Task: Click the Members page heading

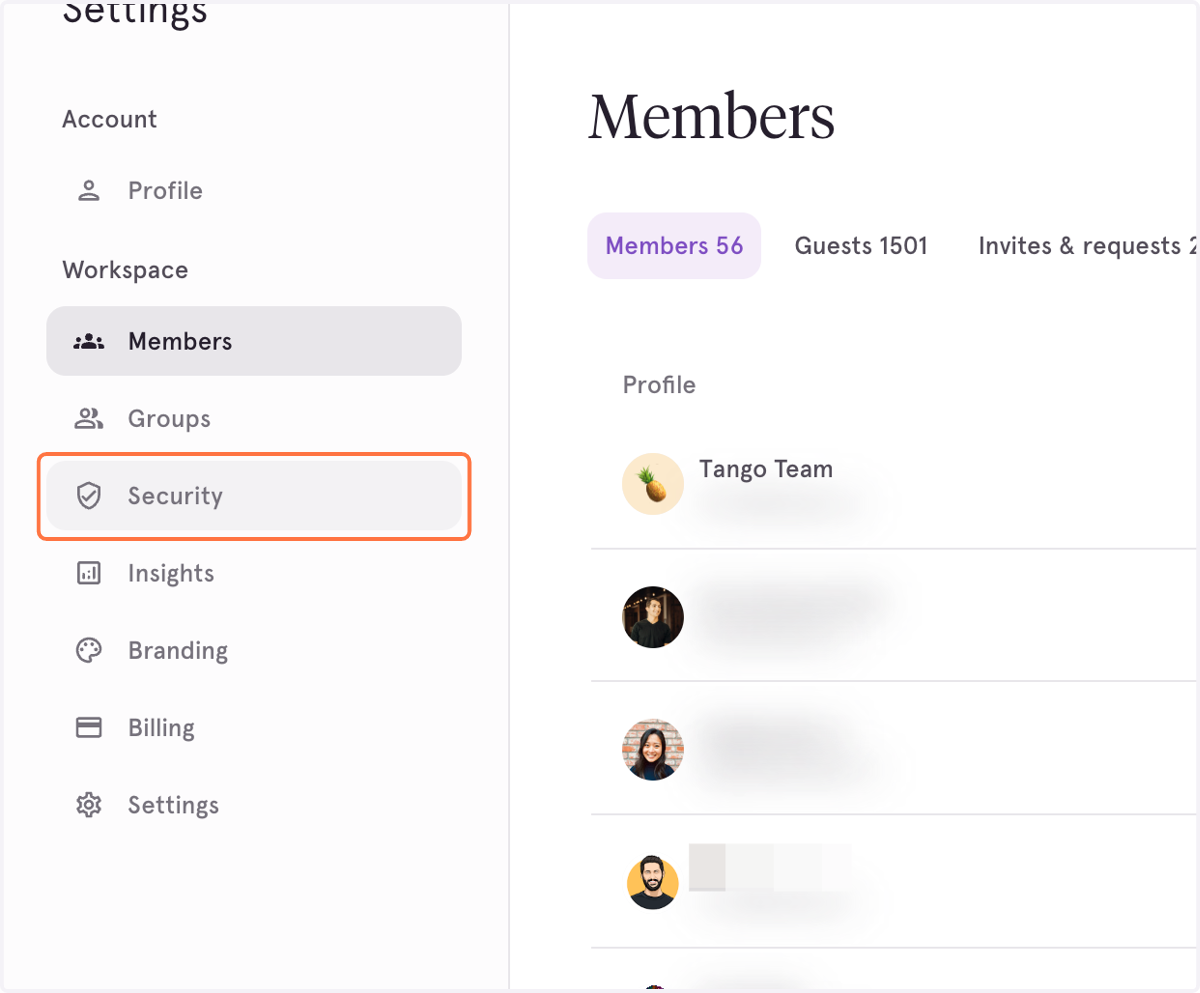Action: (712, 117)
